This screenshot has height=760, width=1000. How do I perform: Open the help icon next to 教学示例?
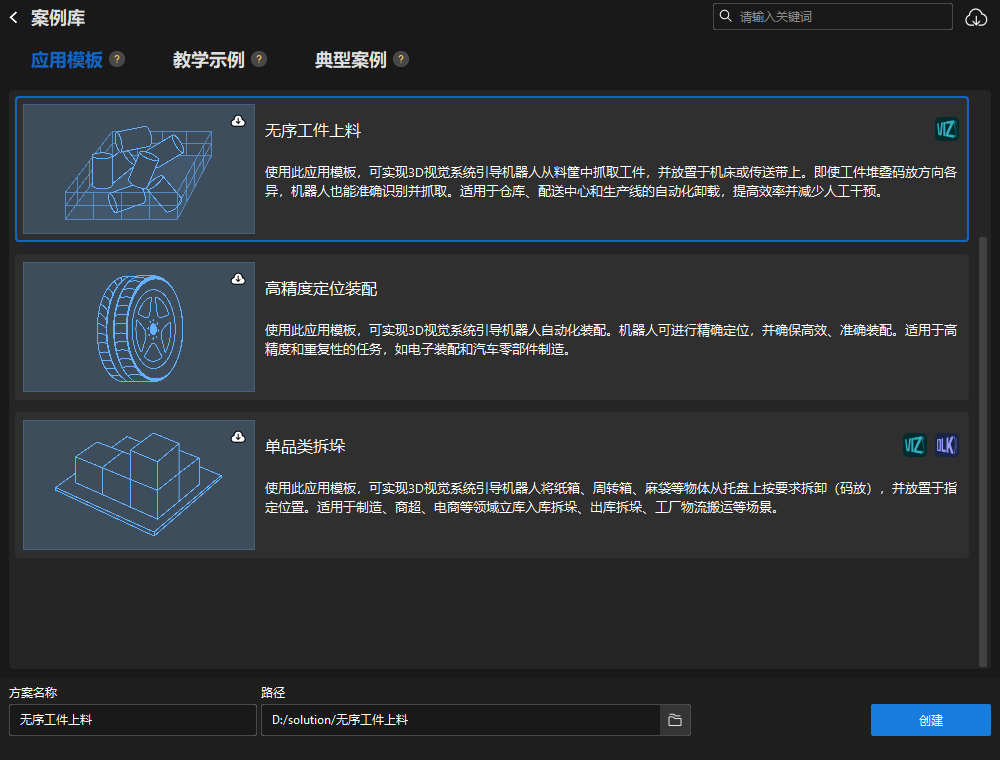[x=259, y=59]
